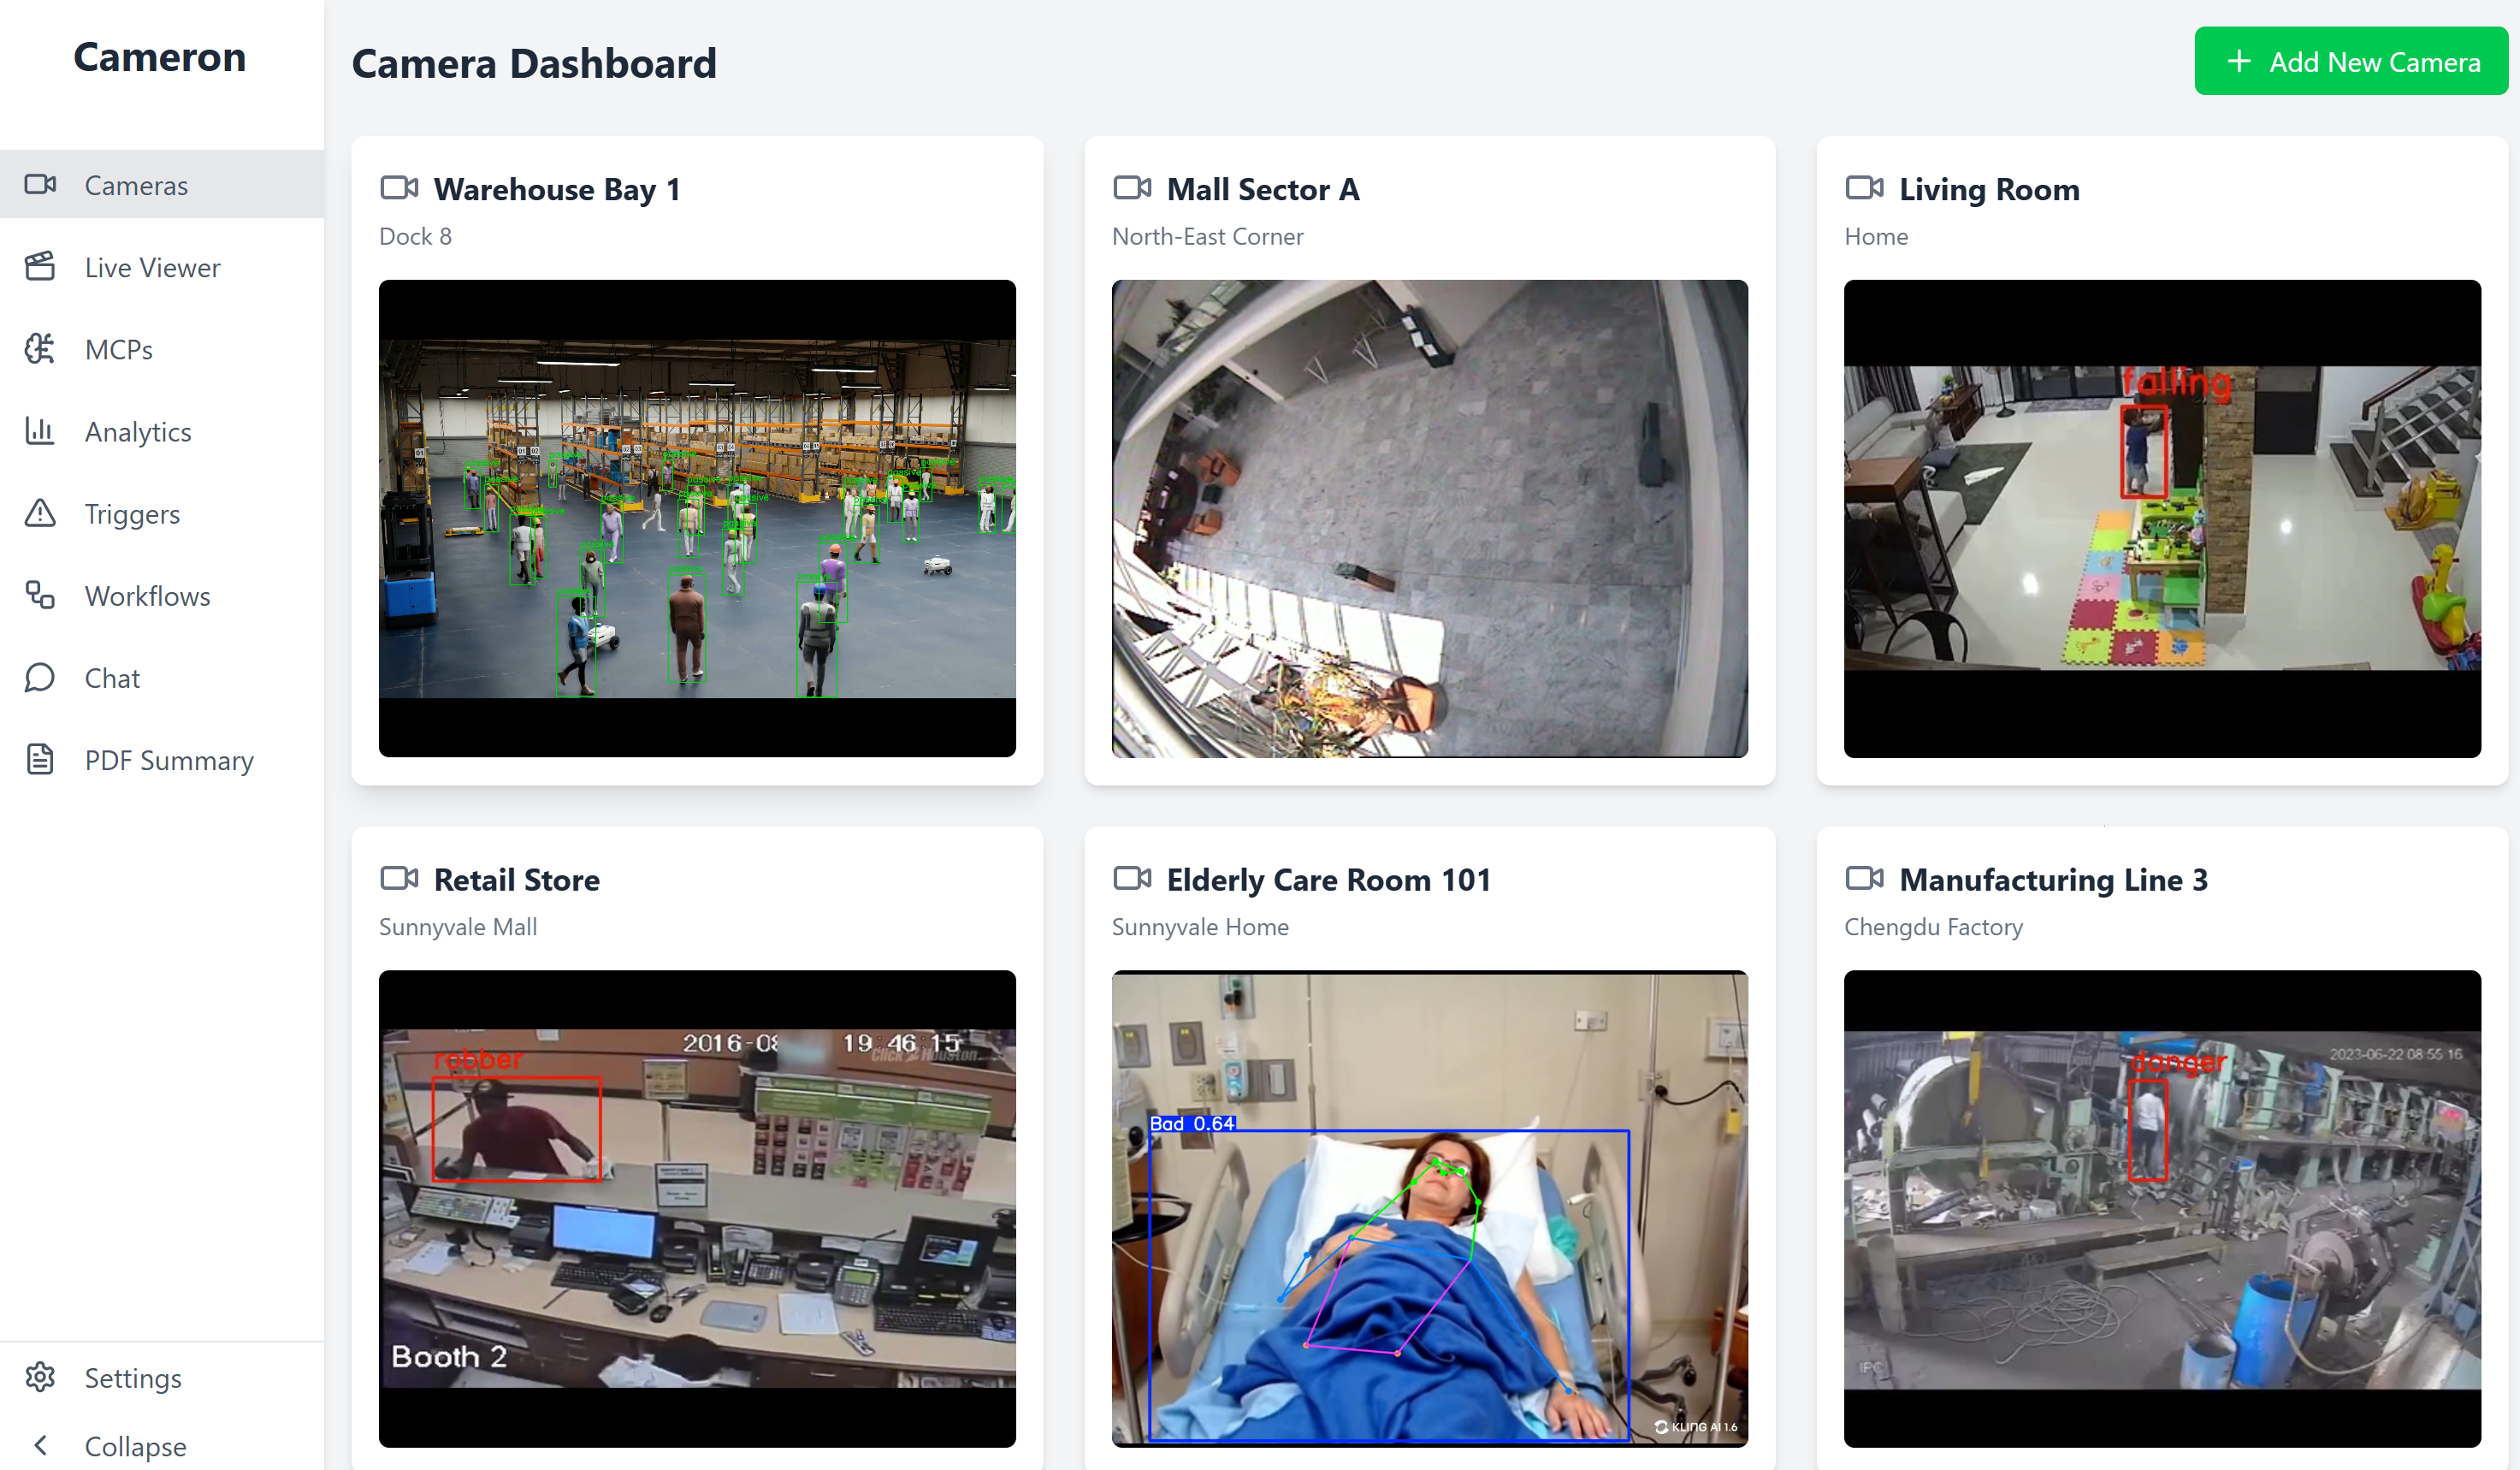2520x1470 pixels.
Task: View the Retail Store robber feed
Action: [x=697, y=1208]
